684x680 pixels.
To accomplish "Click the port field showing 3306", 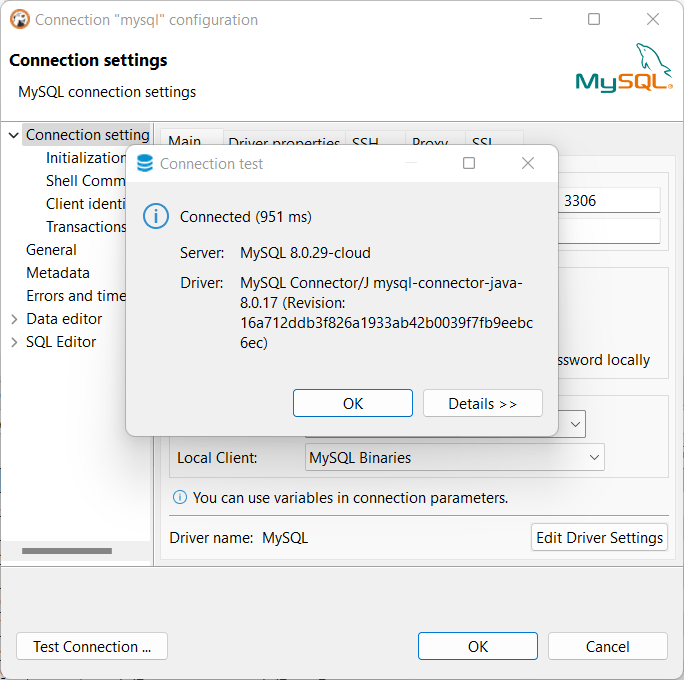I will (608, 200).
